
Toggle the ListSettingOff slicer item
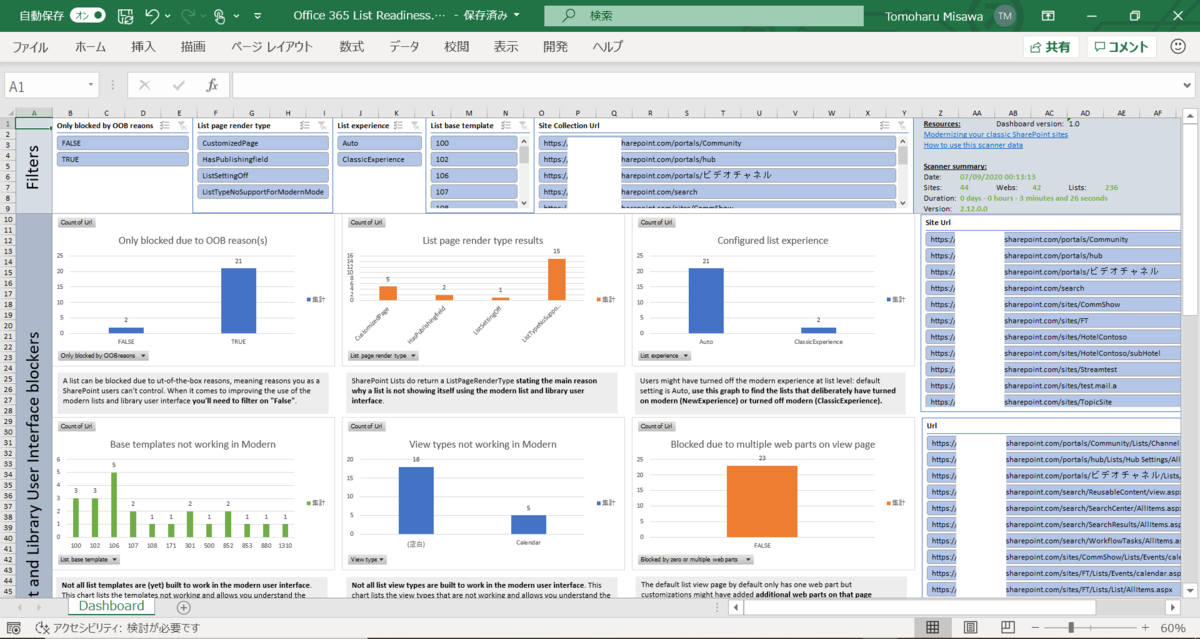point(263,175)
